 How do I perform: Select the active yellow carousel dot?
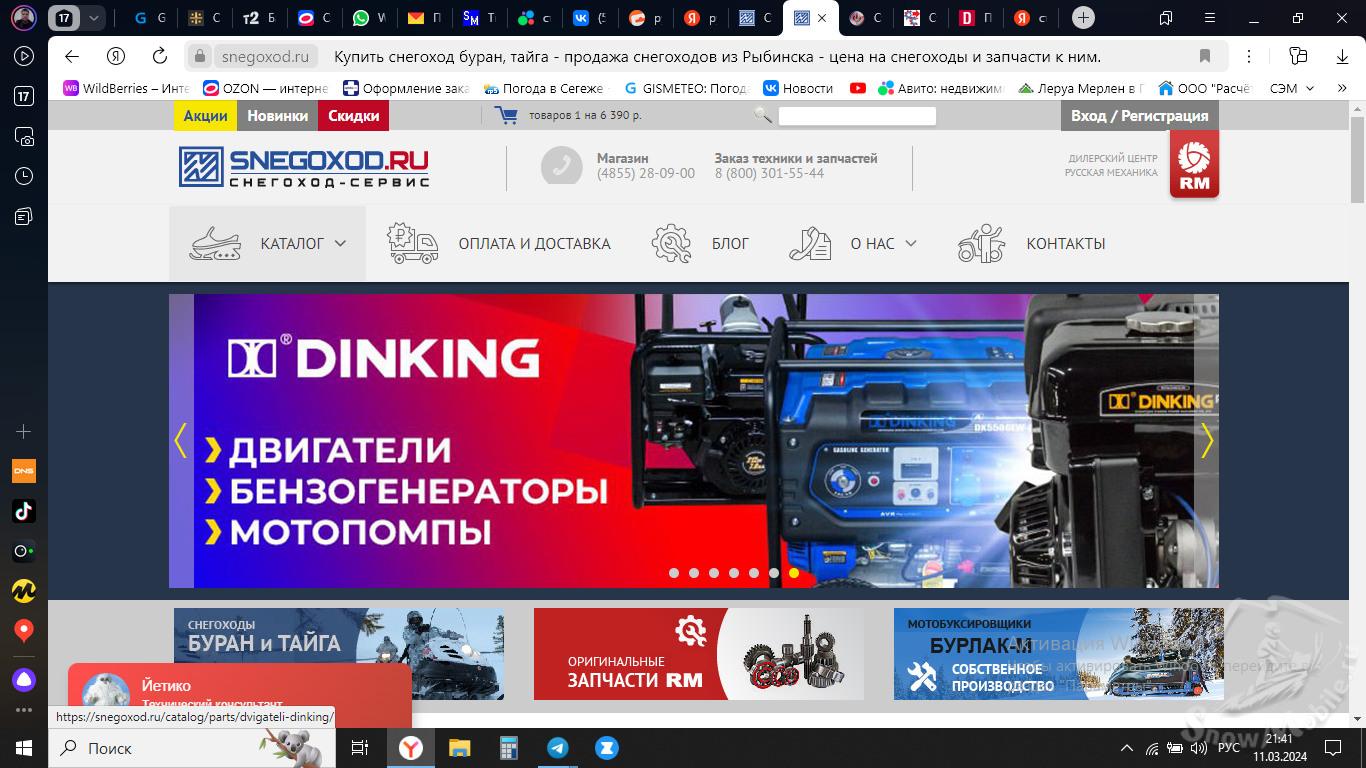(x=794, y=573)
